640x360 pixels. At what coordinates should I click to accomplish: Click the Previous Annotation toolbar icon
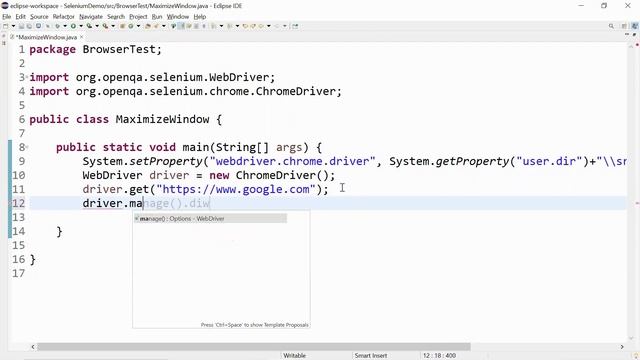point(230,26)
